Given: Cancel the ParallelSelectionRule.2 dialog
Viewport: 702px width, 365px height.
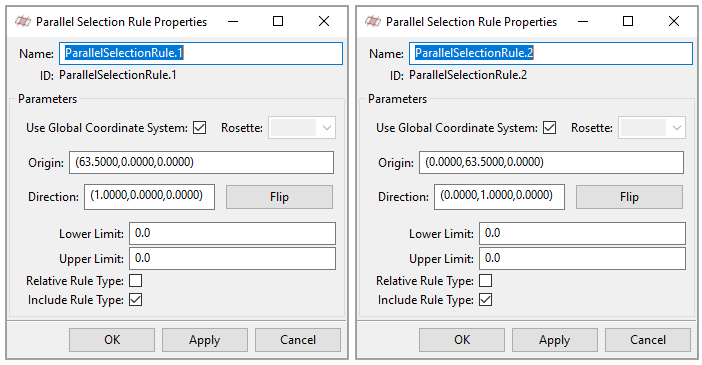Looking at the screenshot, I should tap(648, 340).
